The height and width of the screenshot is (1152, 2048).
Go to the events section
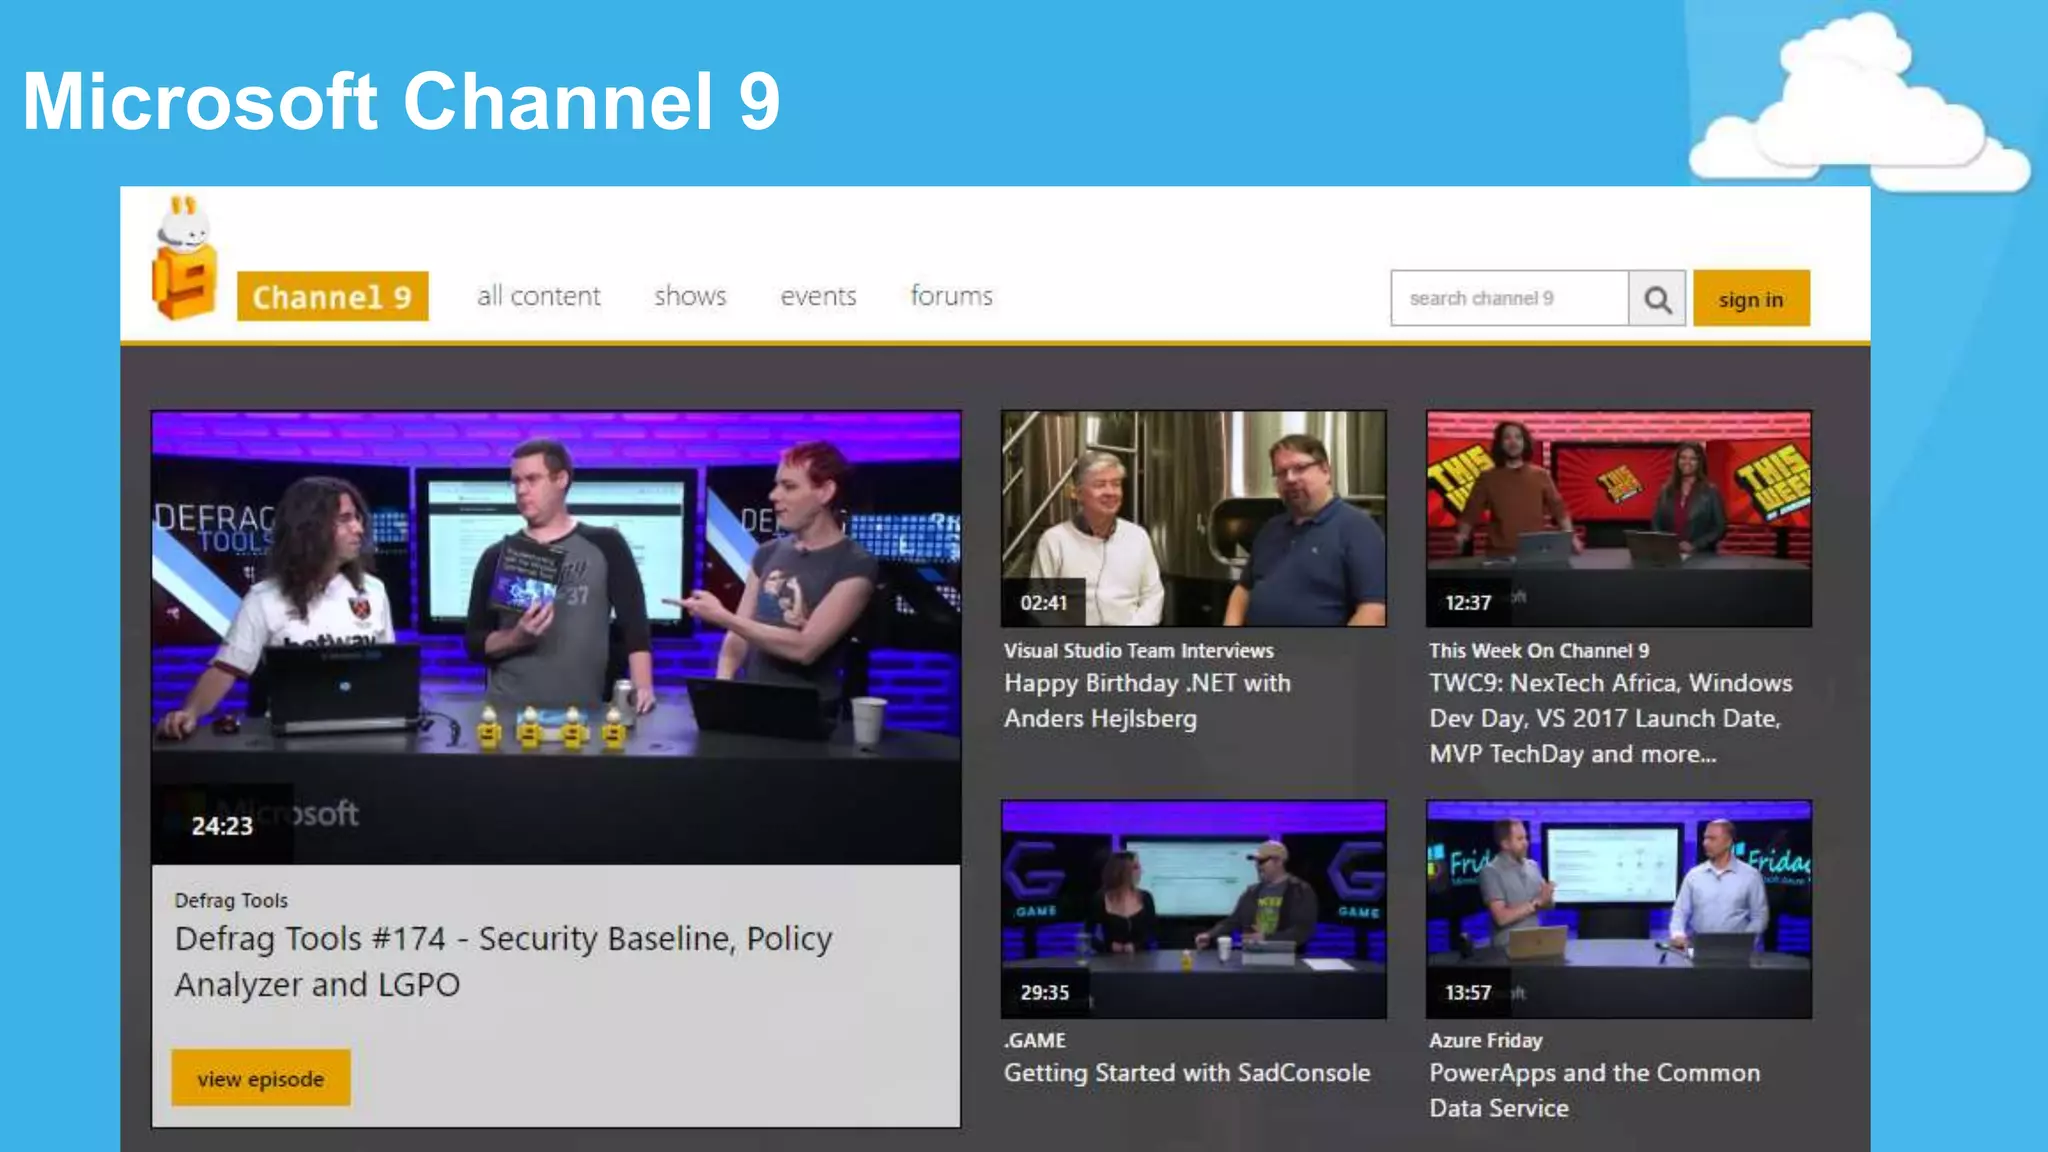click(818, 297)
